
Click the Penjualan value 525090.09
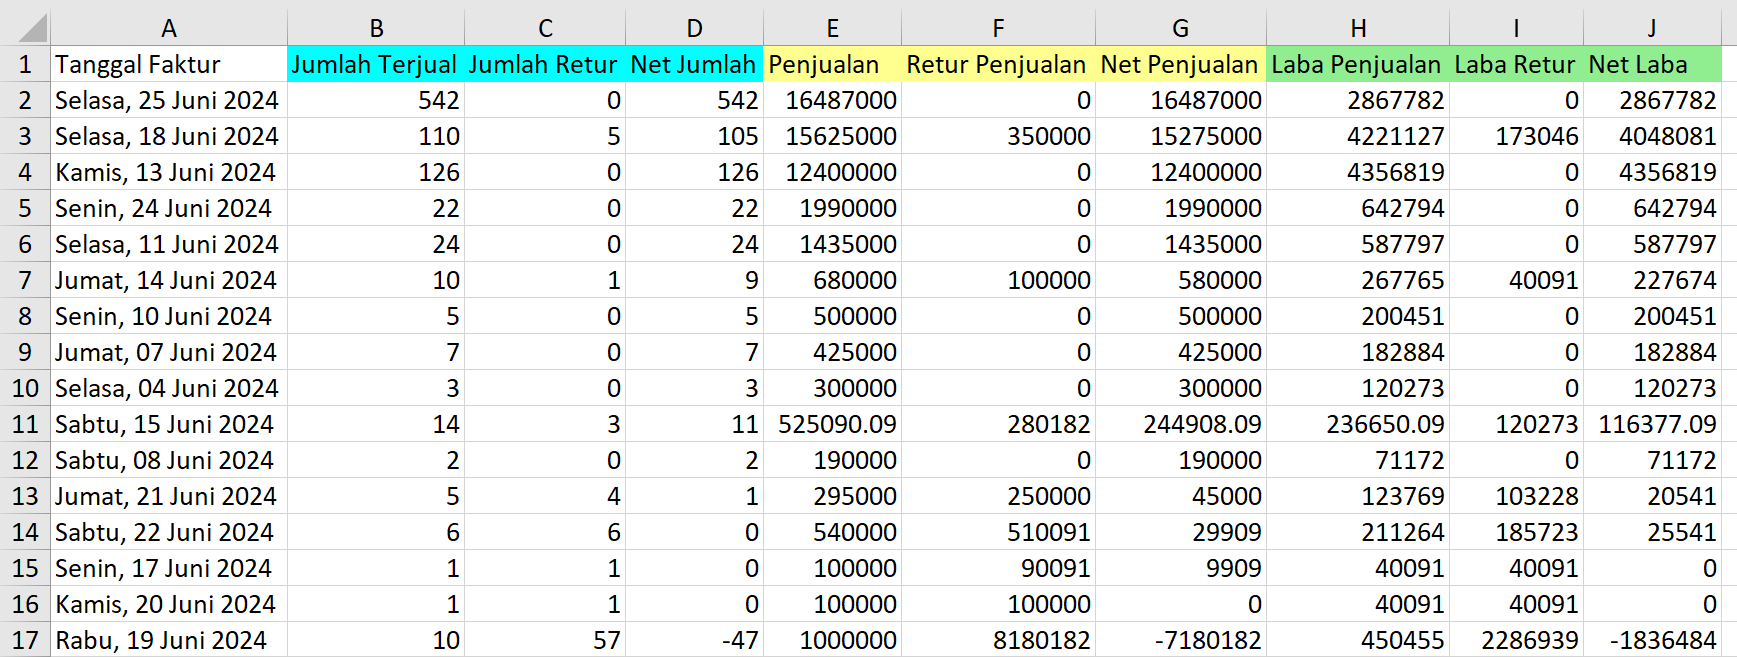click(836, 424)
